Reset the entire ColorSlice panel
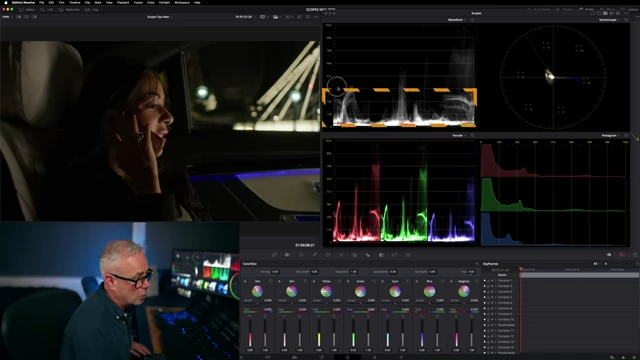Screen dimensions: 640x360 [477, 264]
